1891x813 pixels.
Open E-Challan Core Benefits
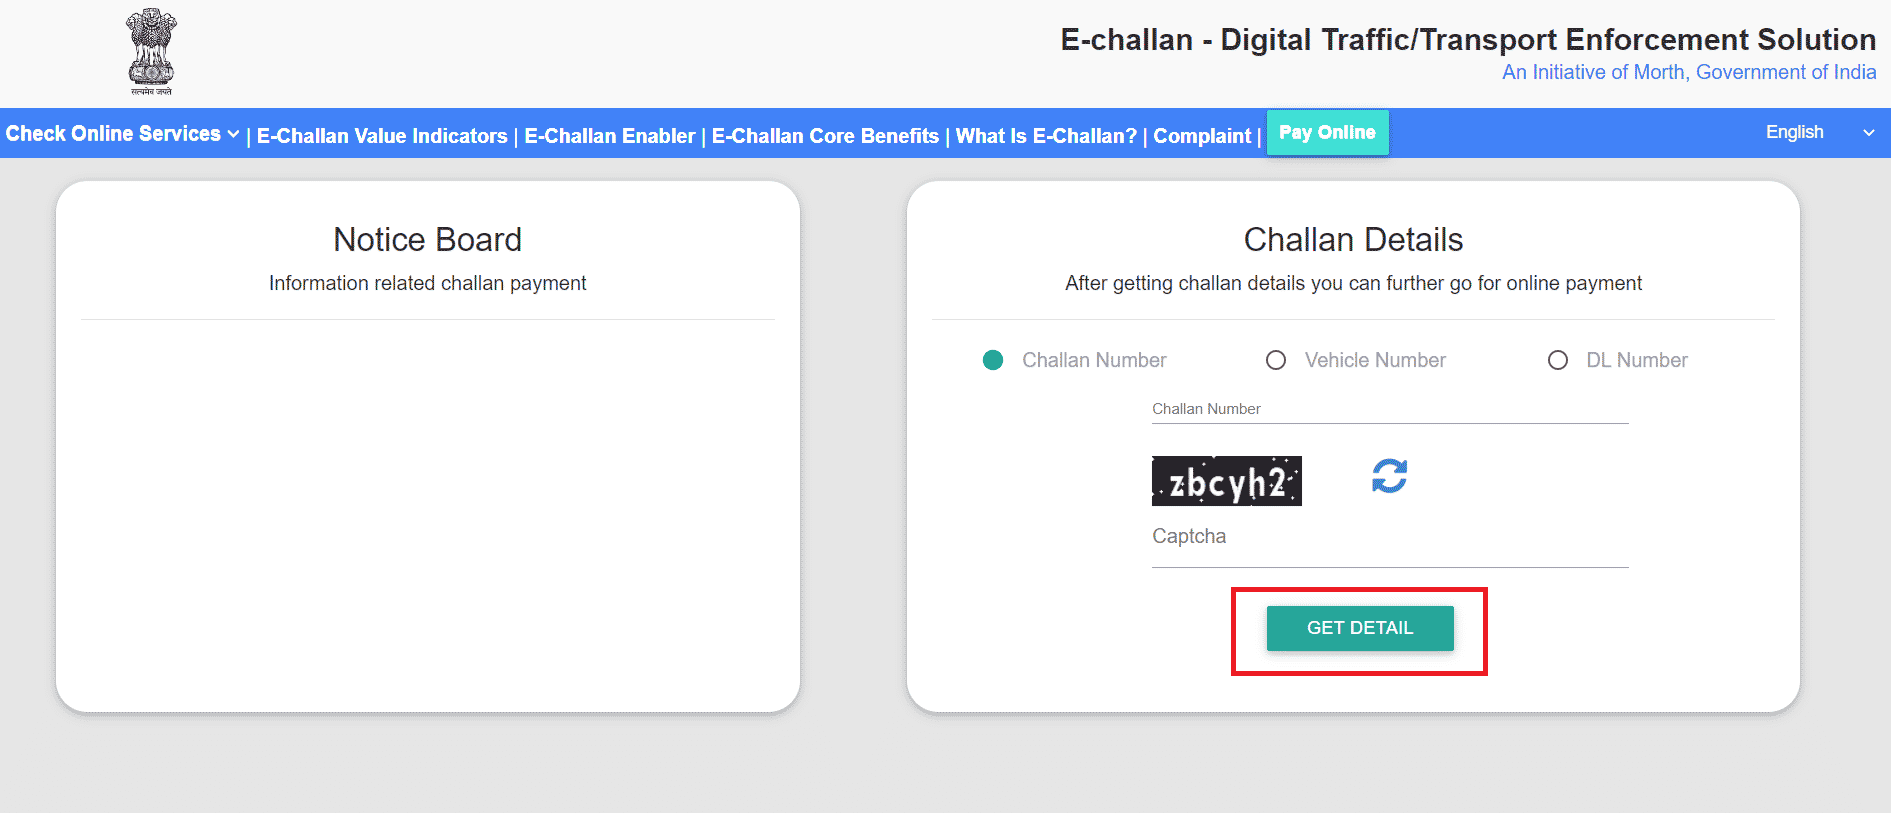pos(825,136)
